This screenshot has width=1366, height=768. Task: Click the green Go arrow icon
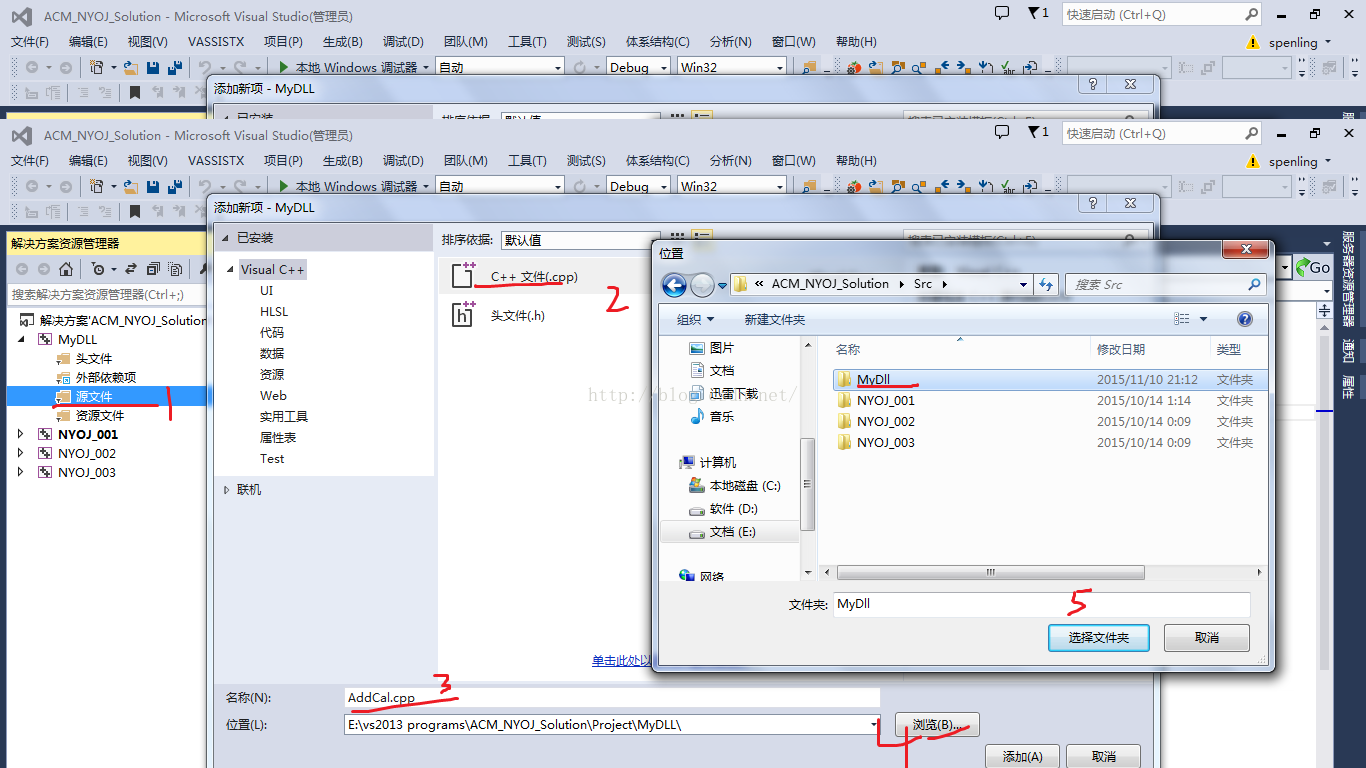1304,267
